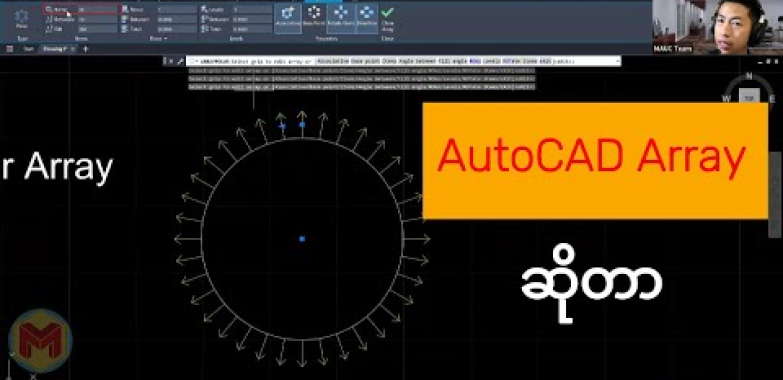Click the Rows icon in ribbon
The image size is (783, 380).
click(x=125, y=9)
